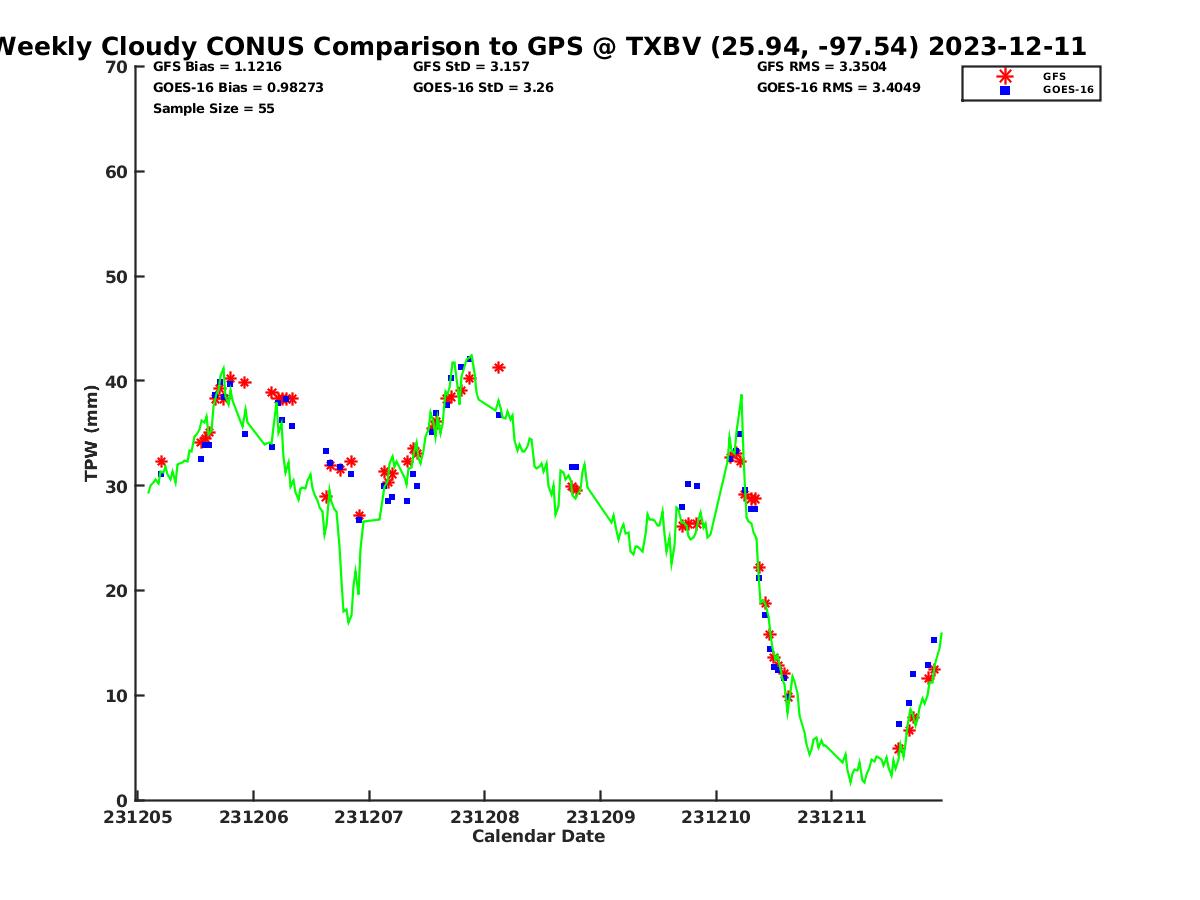Select the isolated GFS asterisk after 231208
The height and width of the screenshot is (900, 1200).
(x=499, y=368)
